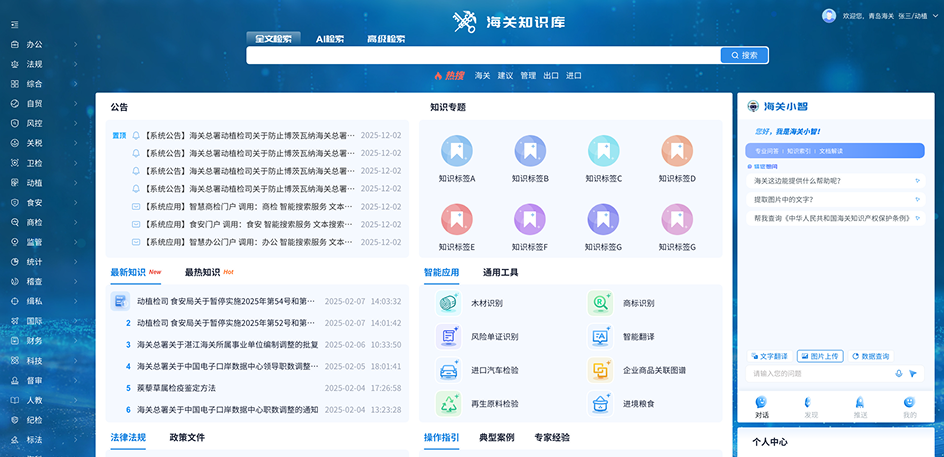The width and height of the screenshot is (944, 457).
Task: Select the 知识标签A bookmark icon
Action: 457,151
